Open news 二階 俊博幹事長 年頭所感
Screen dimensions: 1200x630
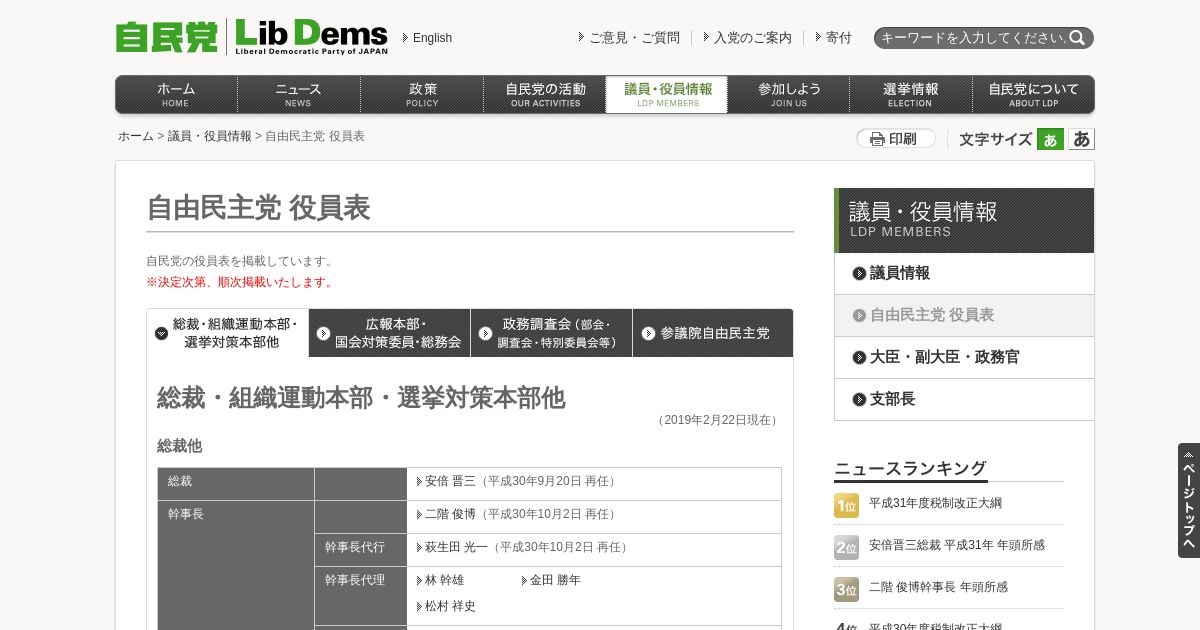(x=938, y=587)
